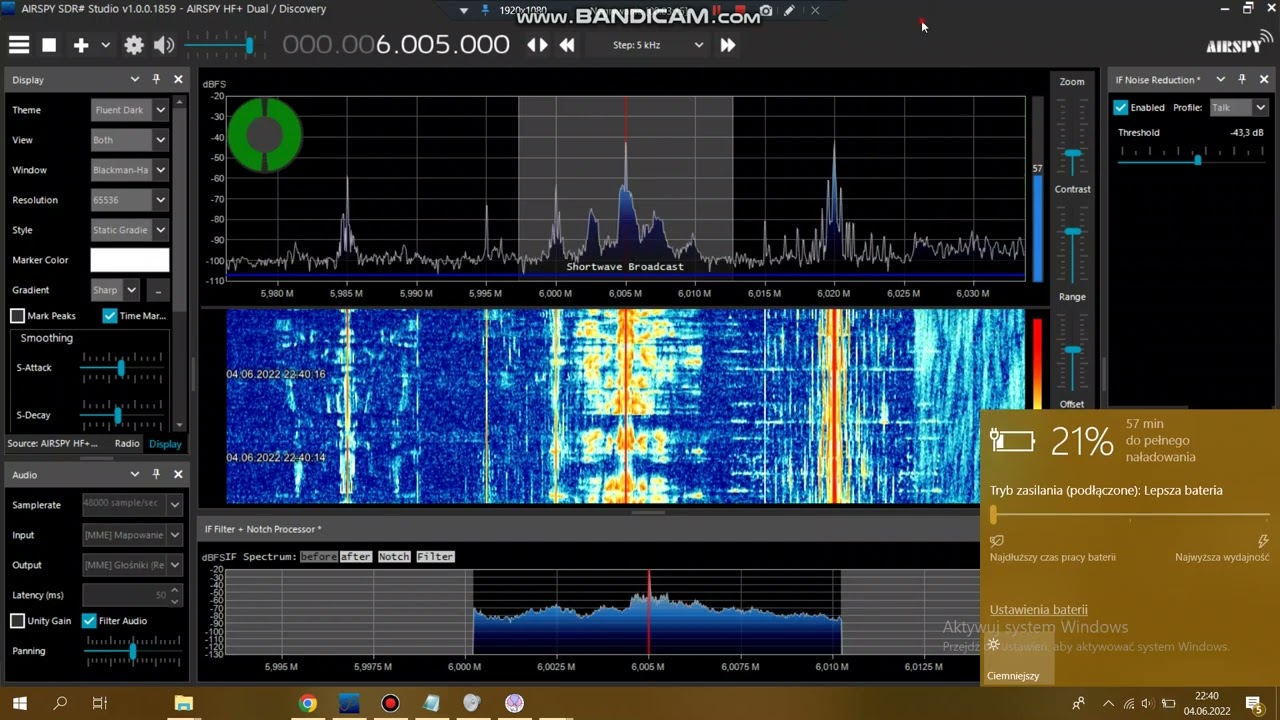
Task: Stop the radio with square button
Action: (49, 45)
